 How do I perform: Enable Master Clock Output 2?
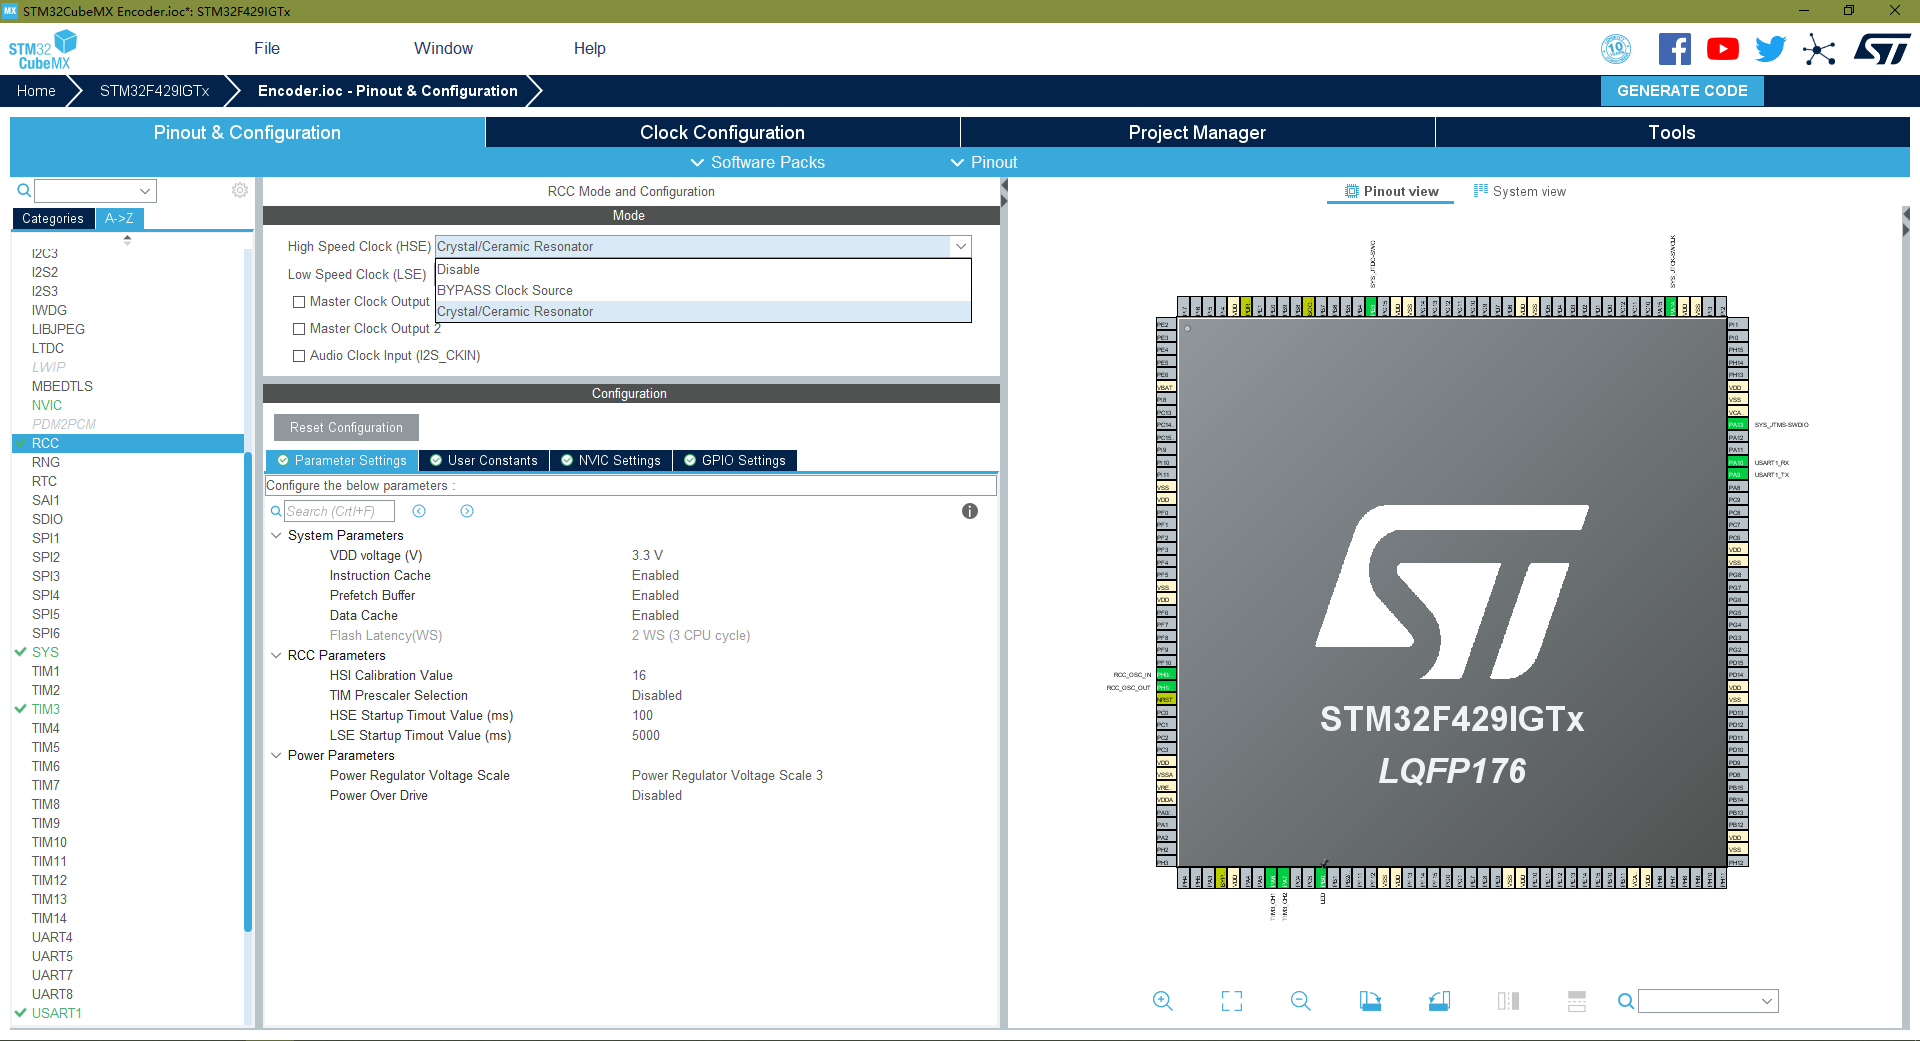tap(297, 328)
